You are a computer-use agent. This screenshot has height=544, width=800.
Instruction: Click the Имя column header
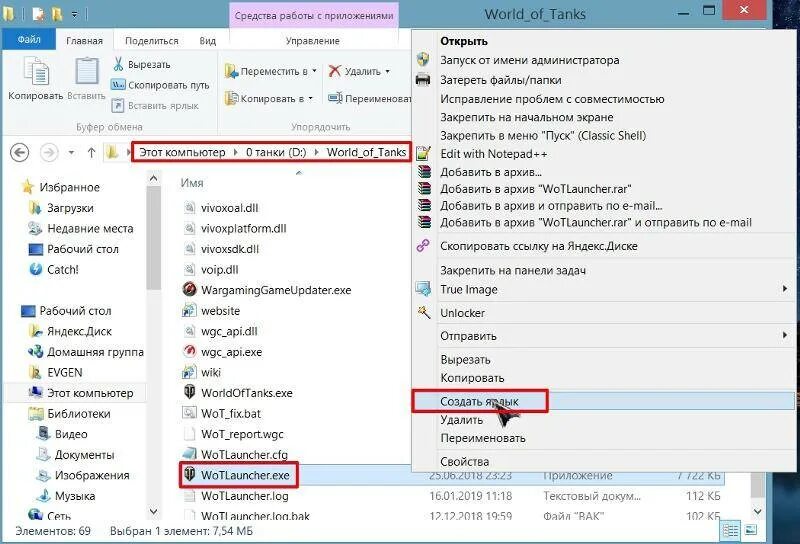coord(192,182)
